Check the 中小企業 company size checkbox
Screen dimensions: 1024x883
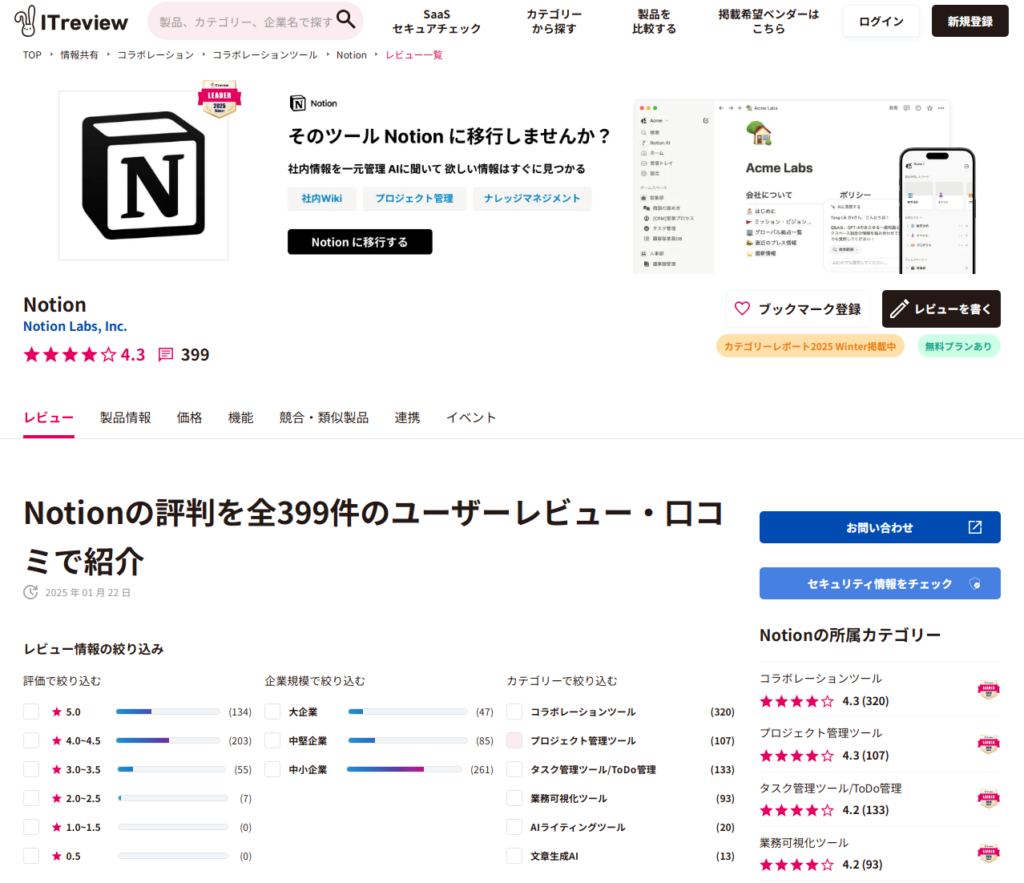[273, 769]
